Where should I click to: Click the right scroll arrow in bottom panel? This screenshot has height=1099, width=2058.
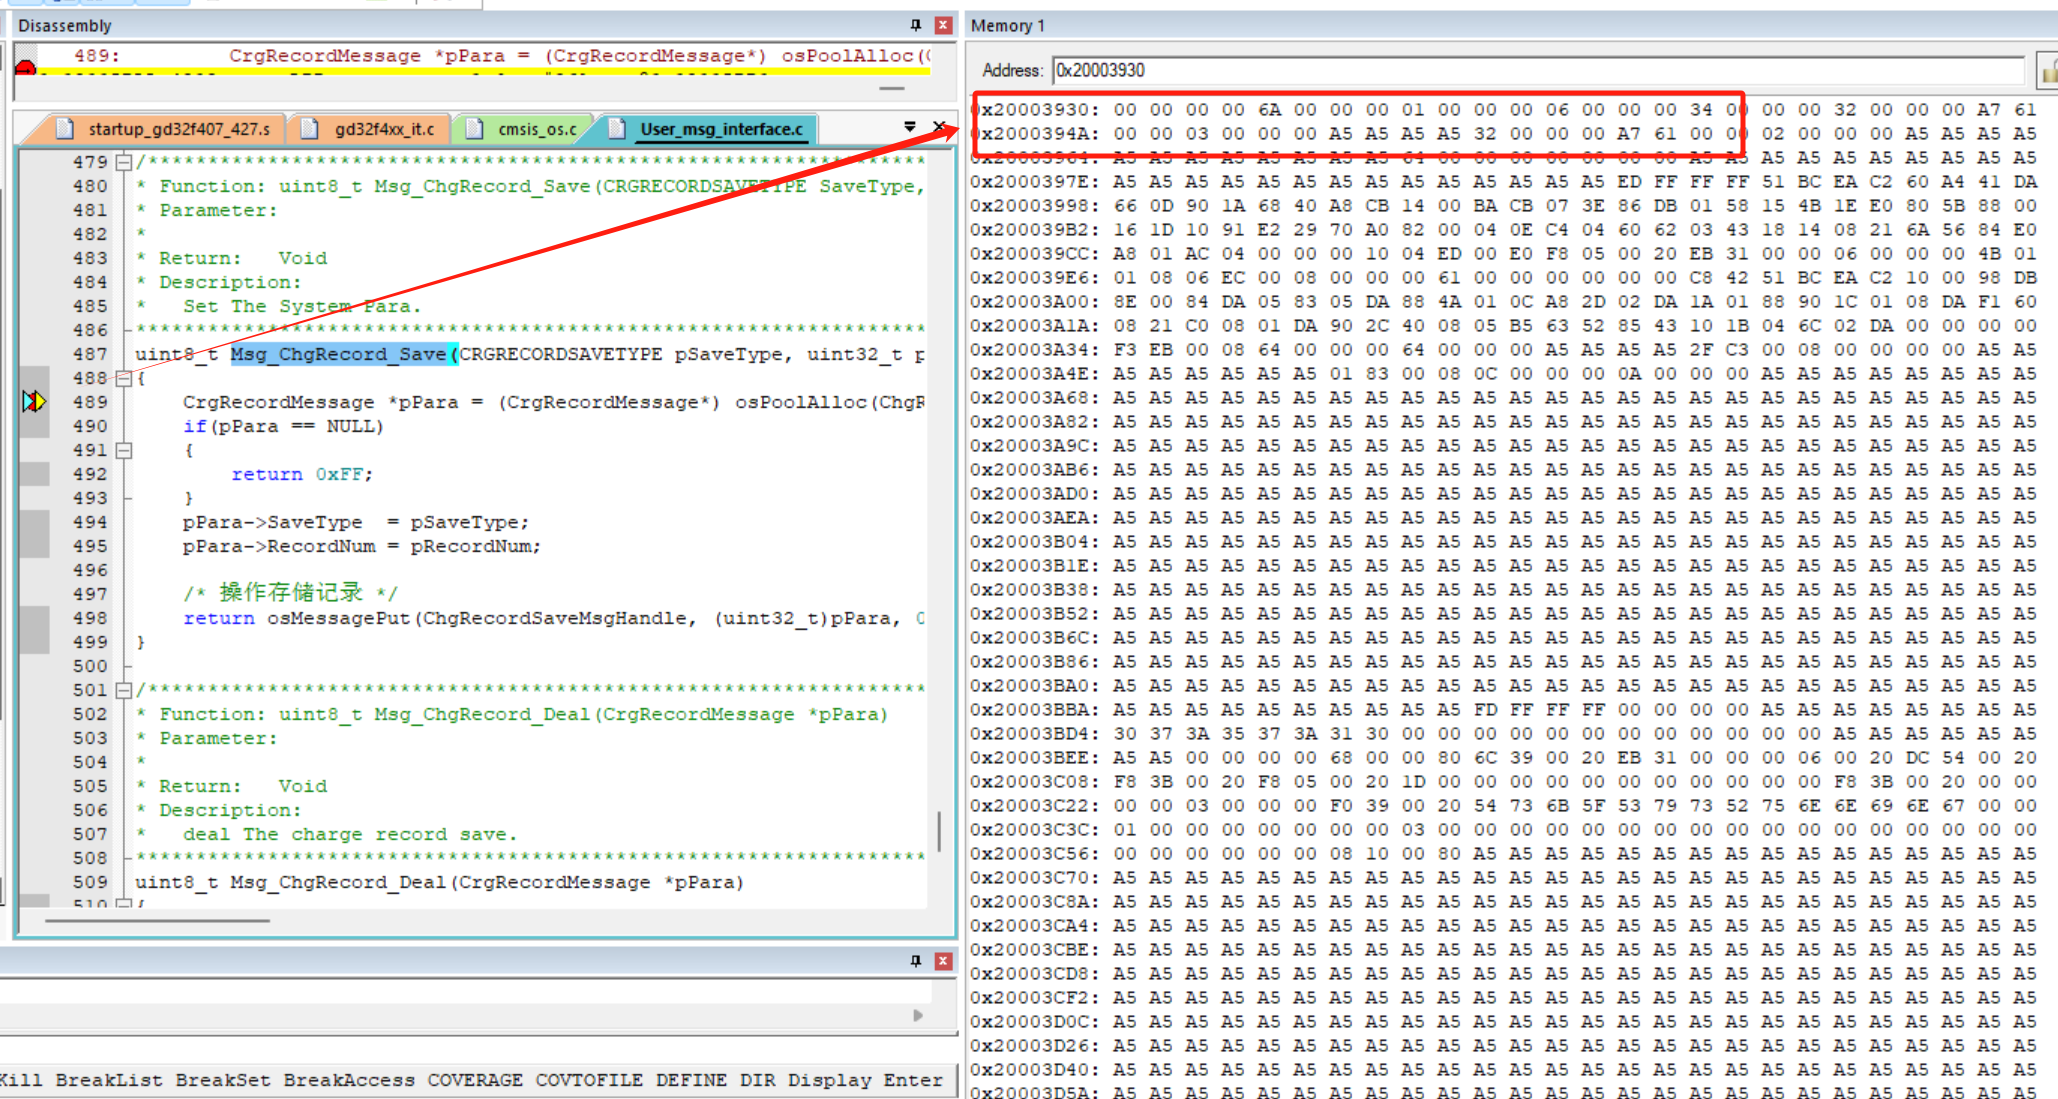(918, 1015)
